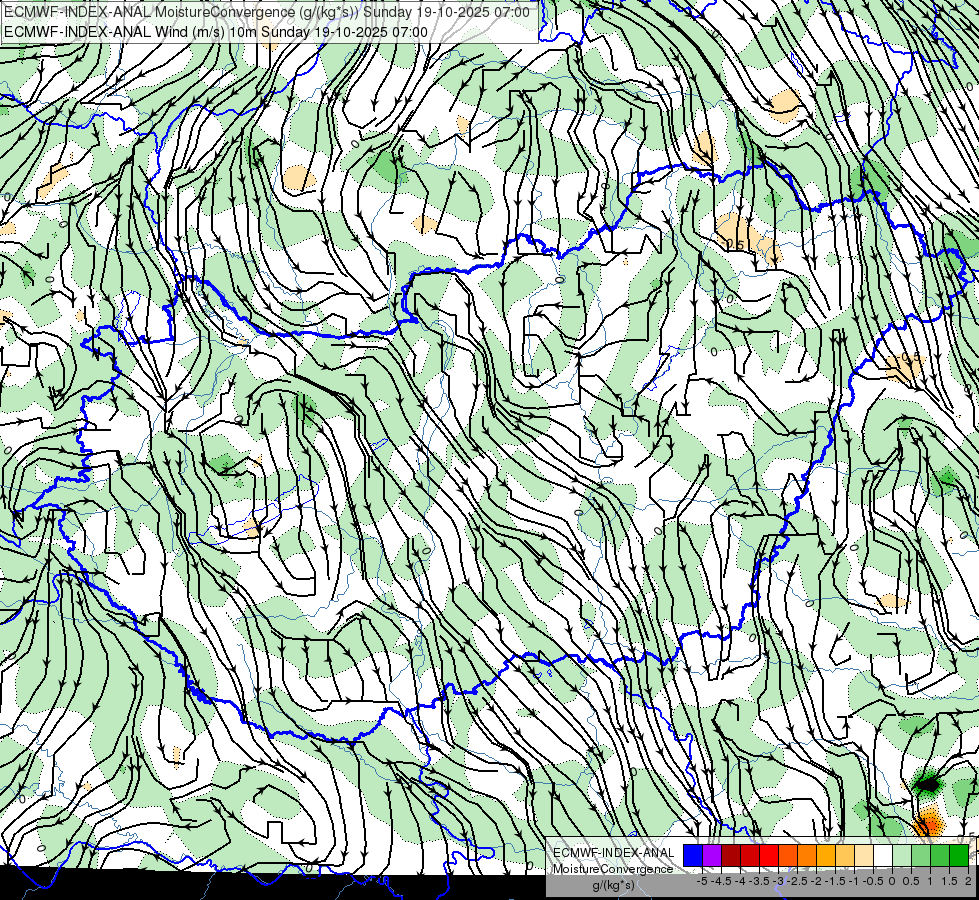This screenshot has height=900, width=979.
Task: Click the MoistureConvergence title line at top
Action: pos(267,12)
